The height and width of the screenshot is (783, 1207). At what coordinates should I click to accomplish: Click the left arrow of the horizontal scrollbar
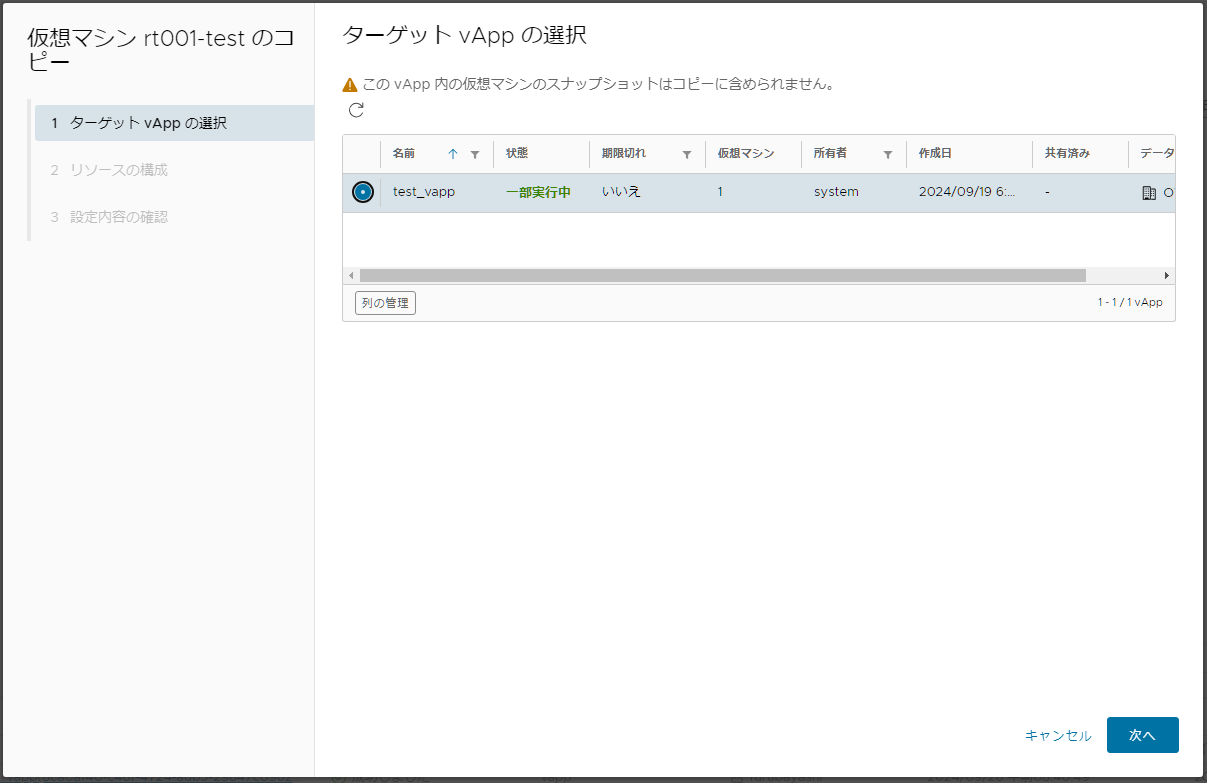[351, 275]
